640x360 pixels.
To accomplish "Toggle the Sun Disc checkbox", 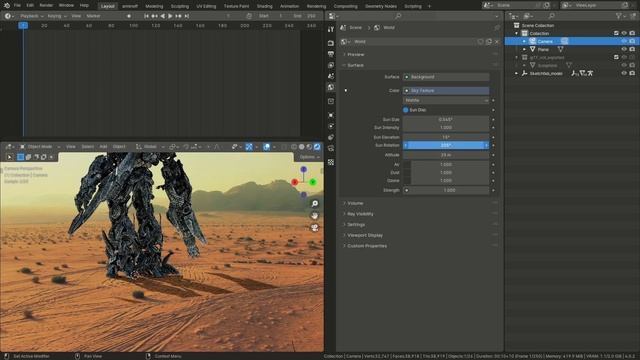I will 406,110.
